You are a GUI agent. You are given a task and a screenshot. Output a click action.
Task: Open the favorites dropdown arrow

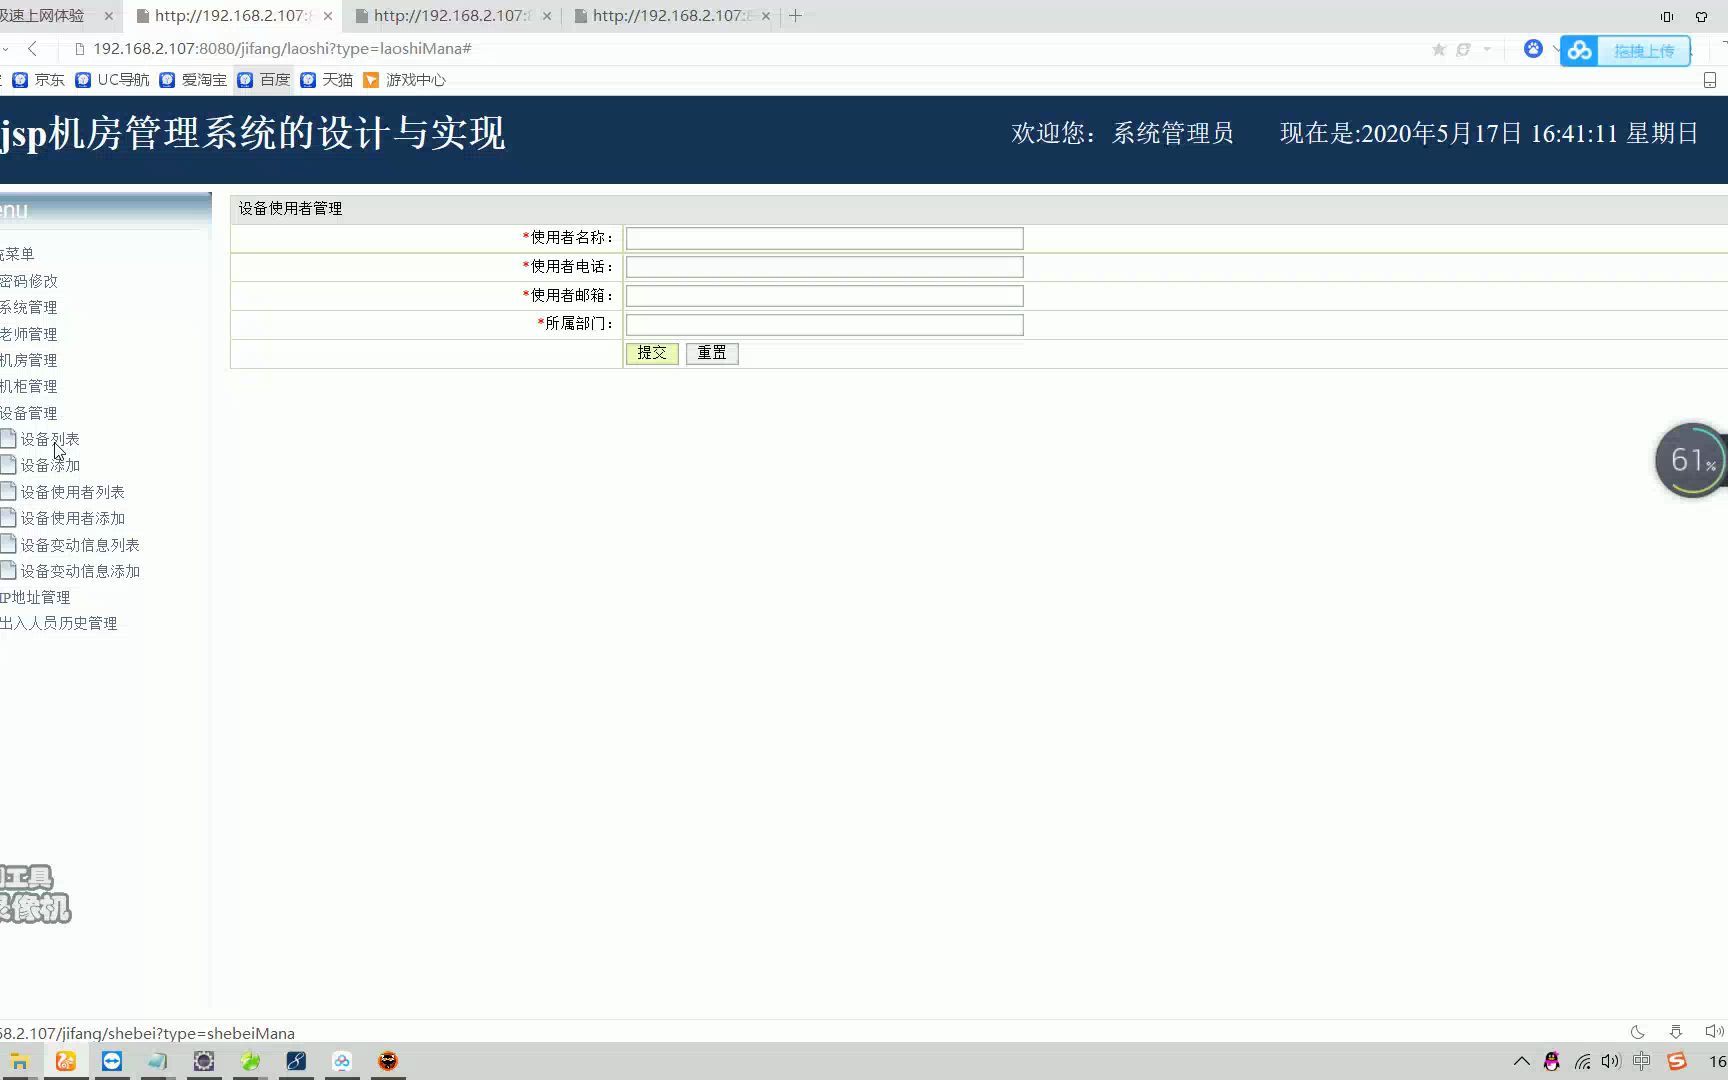(x=1487, y=49)
